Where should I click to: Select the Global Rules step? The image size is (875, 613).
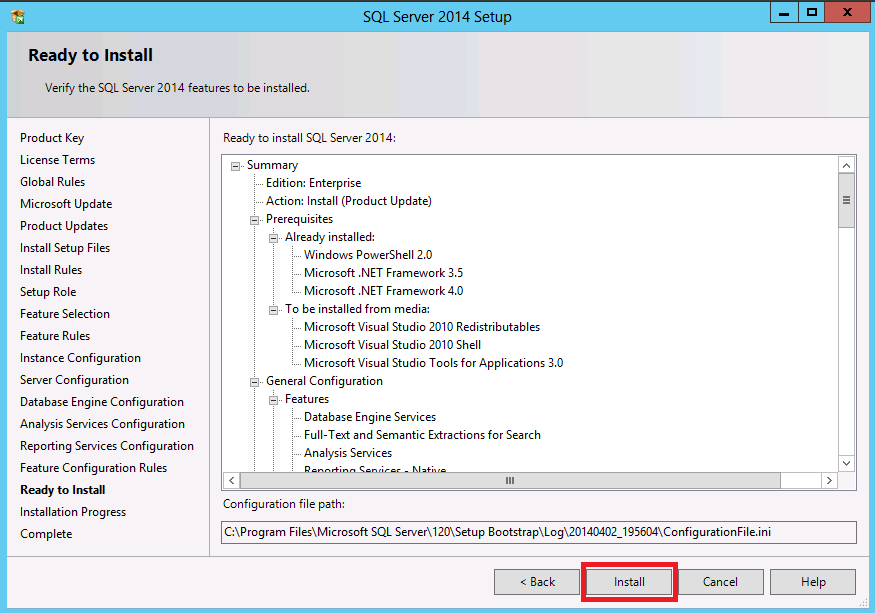[52, 182]
